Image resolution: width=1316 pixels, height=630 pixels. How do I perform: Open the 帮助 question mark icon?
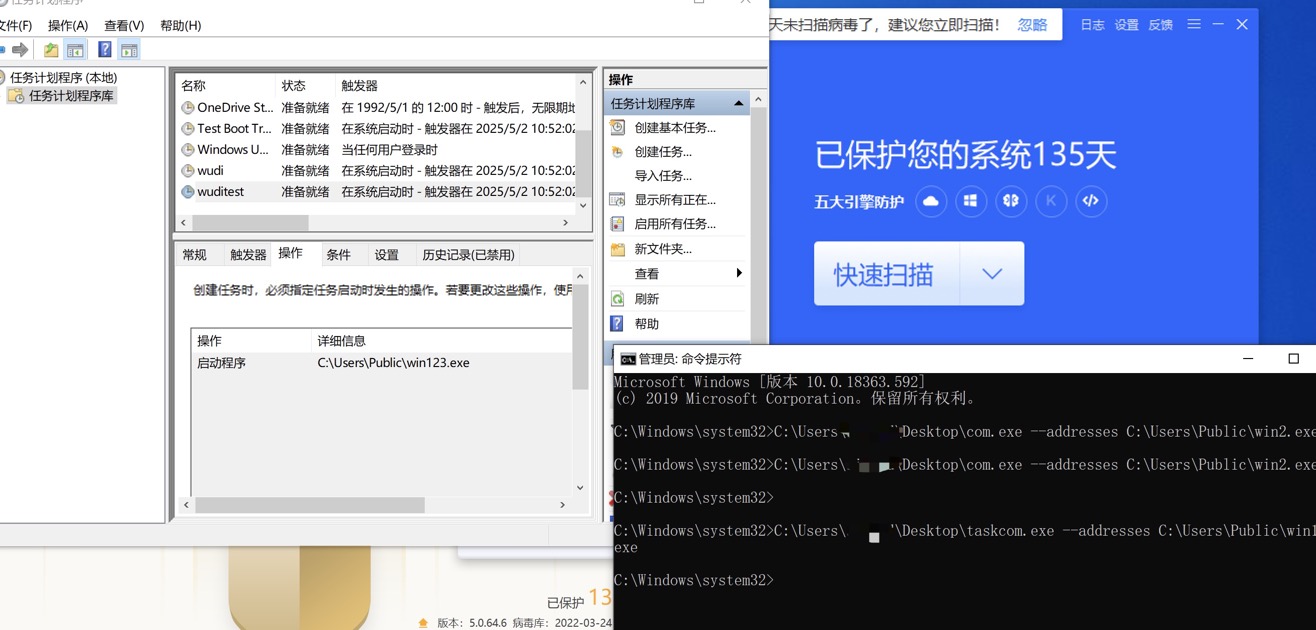[x=616, y=322]
